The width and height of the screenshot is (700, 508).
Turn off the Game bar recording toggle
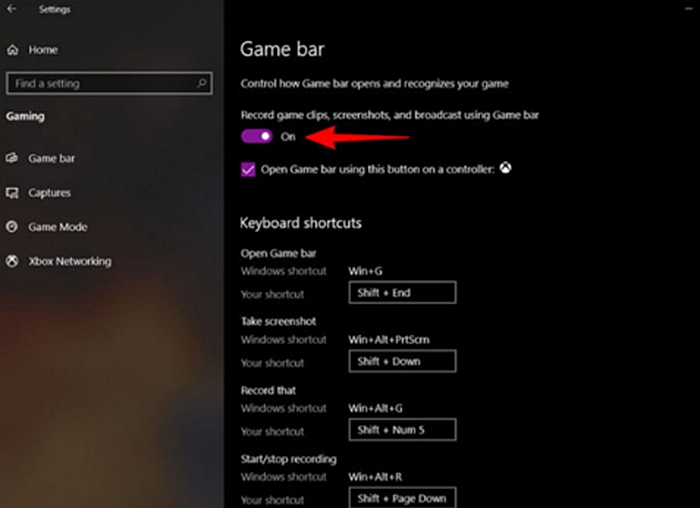(257, 136)
